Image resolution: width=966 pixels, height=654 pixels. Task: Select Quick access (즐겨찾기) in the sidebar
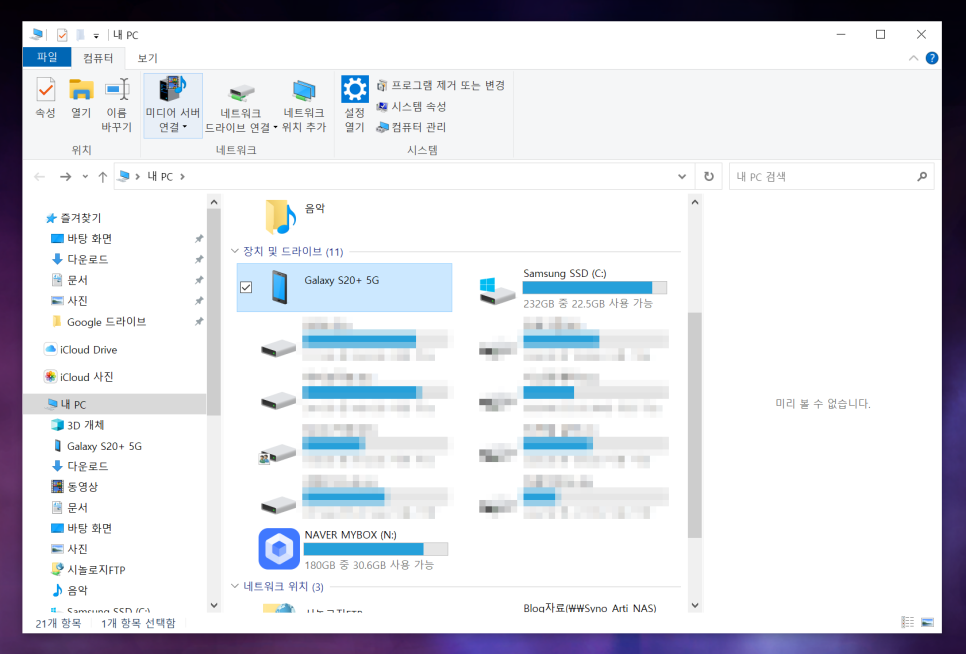(74, 218)
